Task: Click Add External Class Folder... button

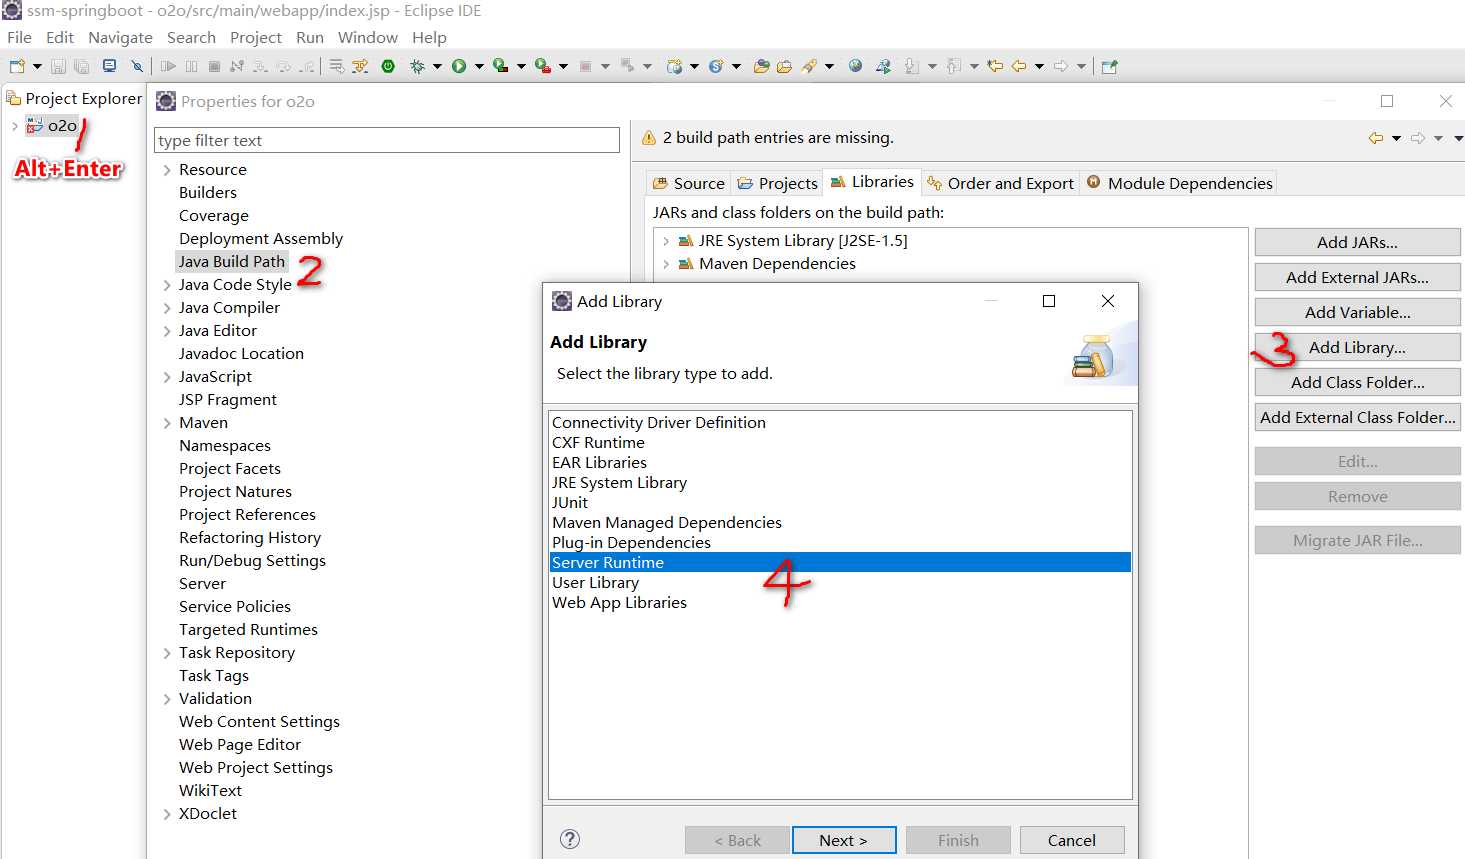Action: [1357, 417]
